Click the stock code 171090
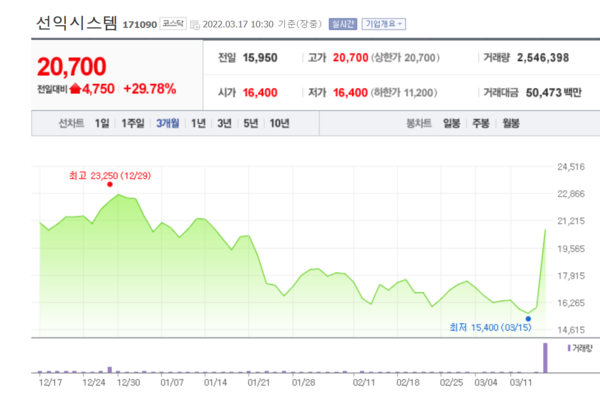 coord(140,25)
